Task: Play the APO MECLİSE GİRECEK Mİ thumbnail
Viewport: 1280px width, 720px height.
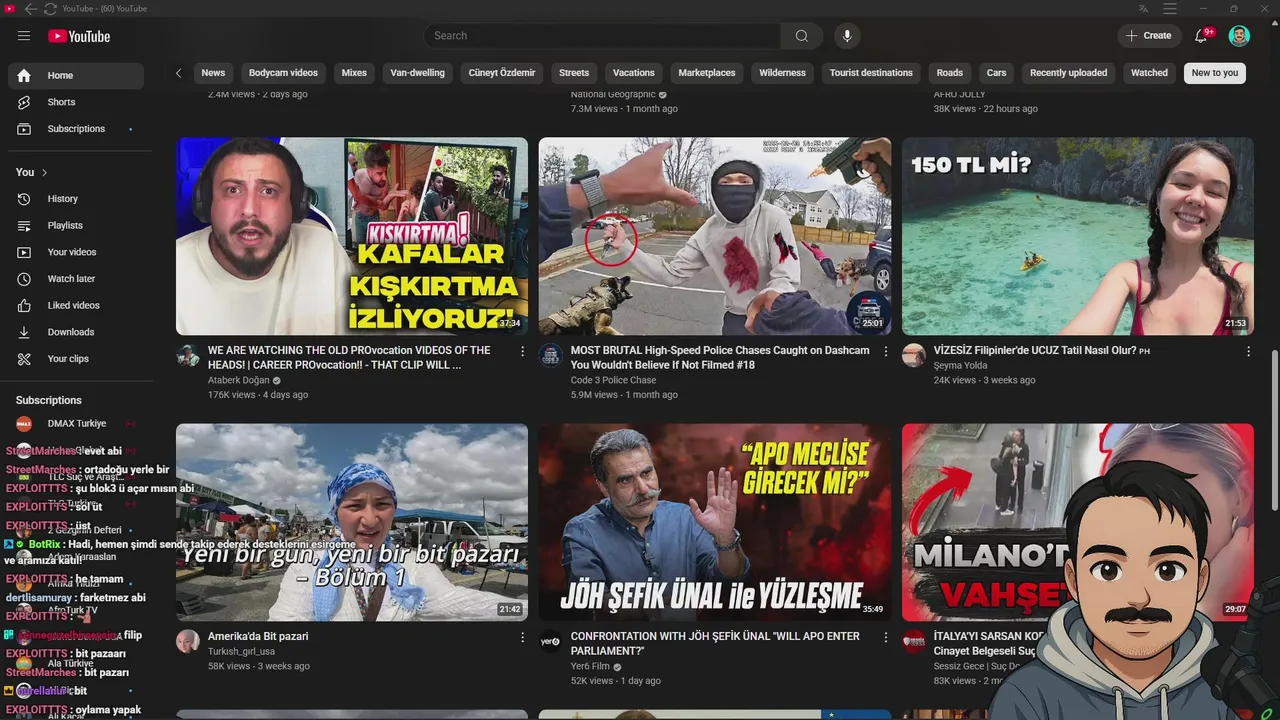Action: (715, 522)
